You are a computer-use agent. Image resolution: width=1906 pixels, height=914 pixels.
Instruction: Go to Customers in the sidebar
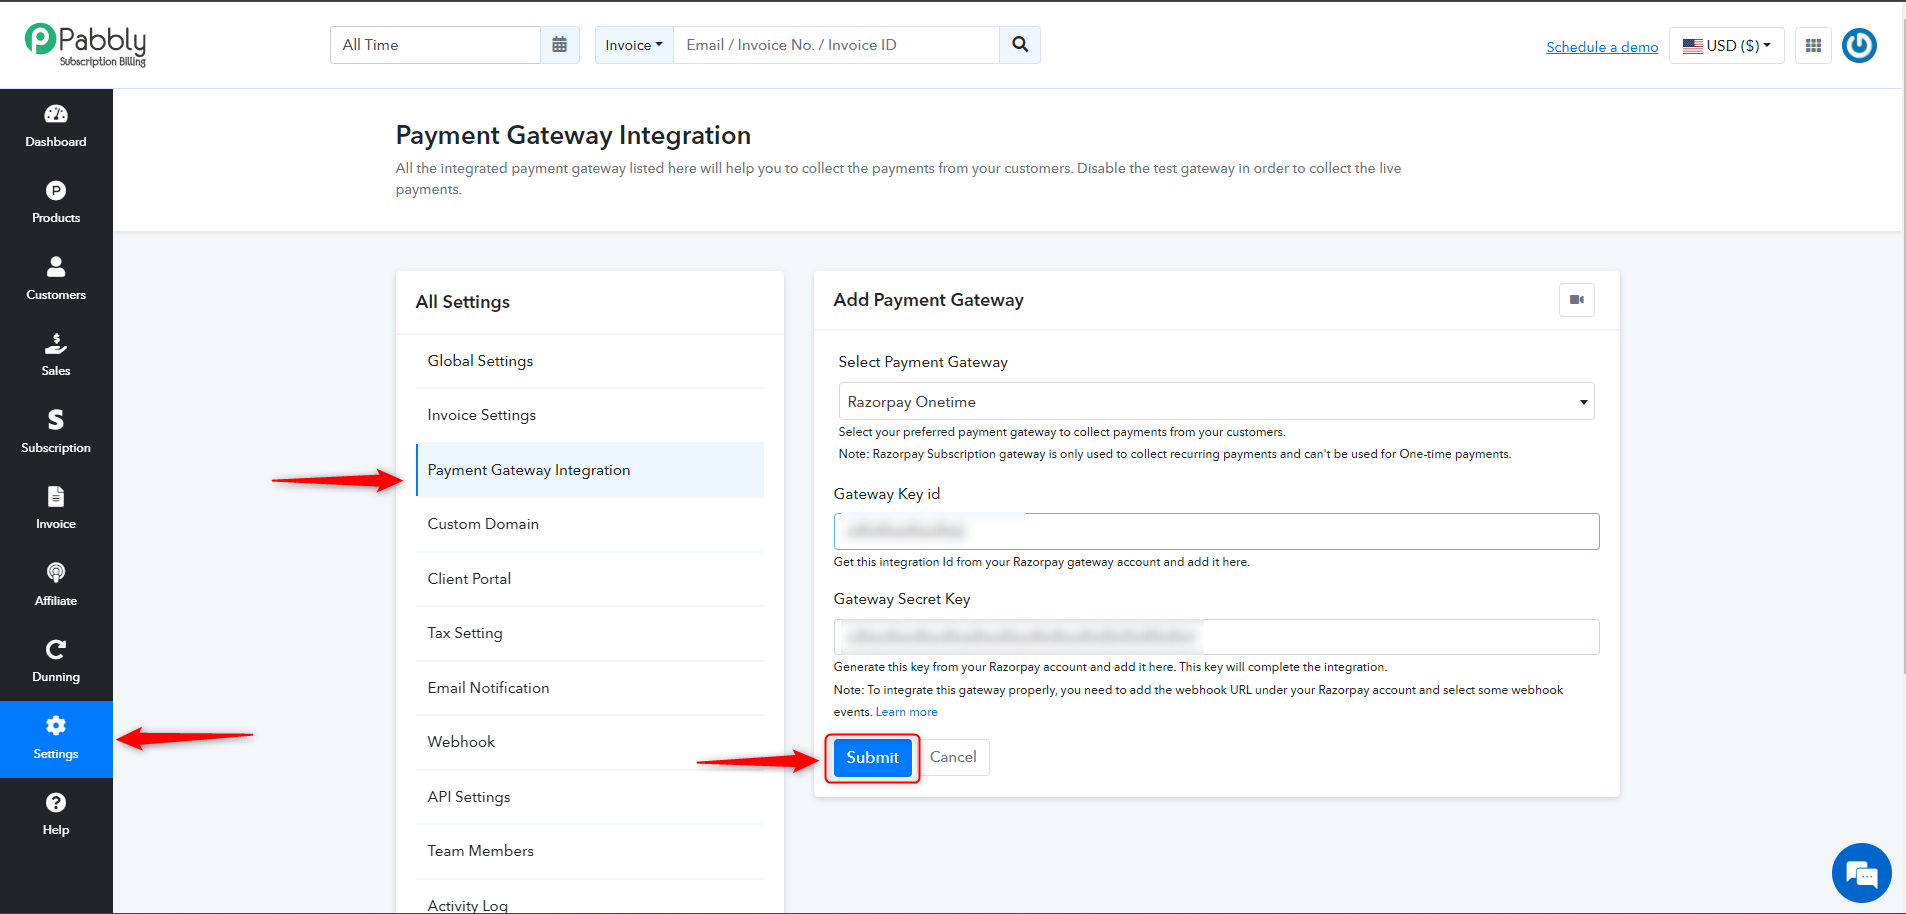(56, 280)
